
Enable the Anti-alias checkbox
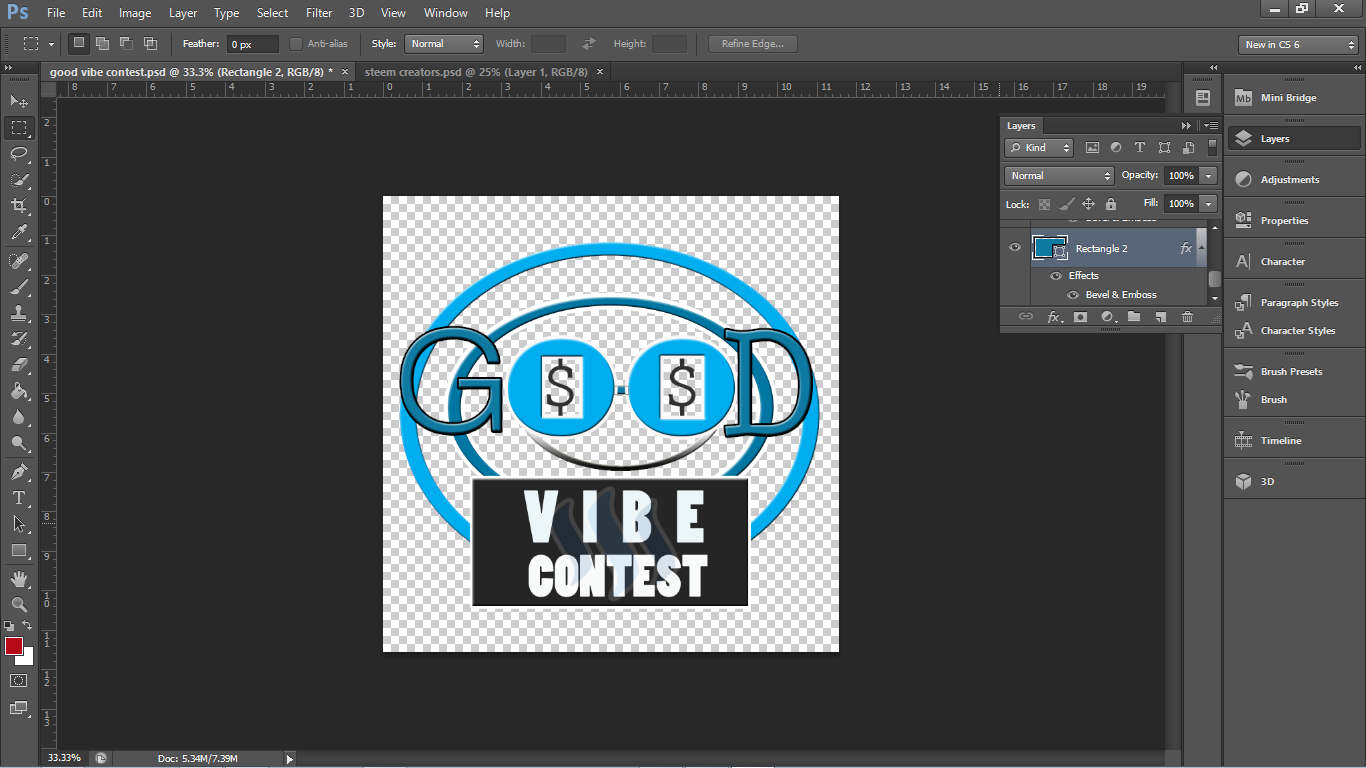click(x=295, y=43)
